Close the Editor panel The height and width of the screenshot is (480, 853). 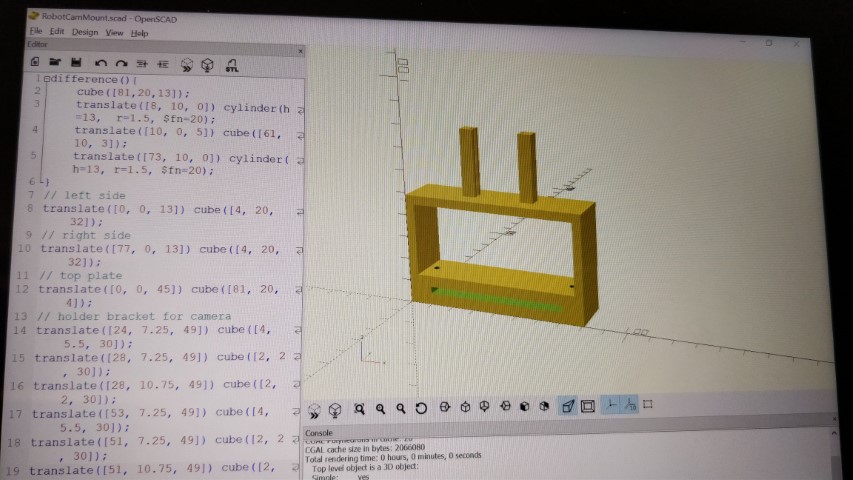[300, 50]
